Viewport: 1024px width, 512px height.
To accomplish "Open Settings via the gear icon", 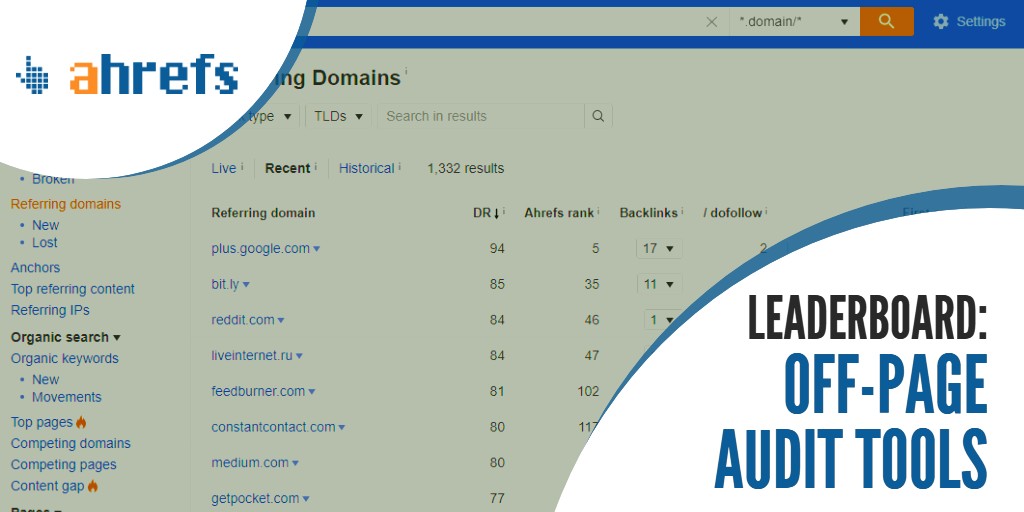I will [940, 21].
